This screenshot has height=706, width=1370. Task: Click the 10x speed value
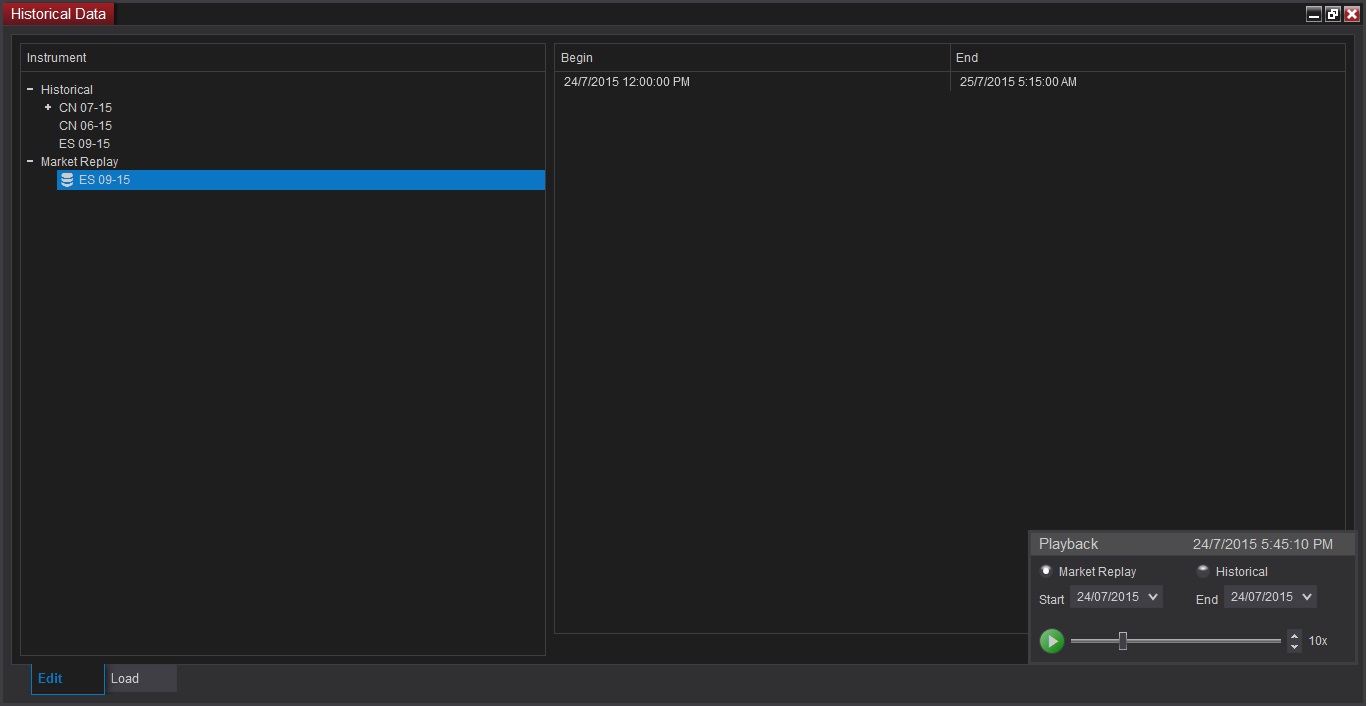click(1318, 641)
